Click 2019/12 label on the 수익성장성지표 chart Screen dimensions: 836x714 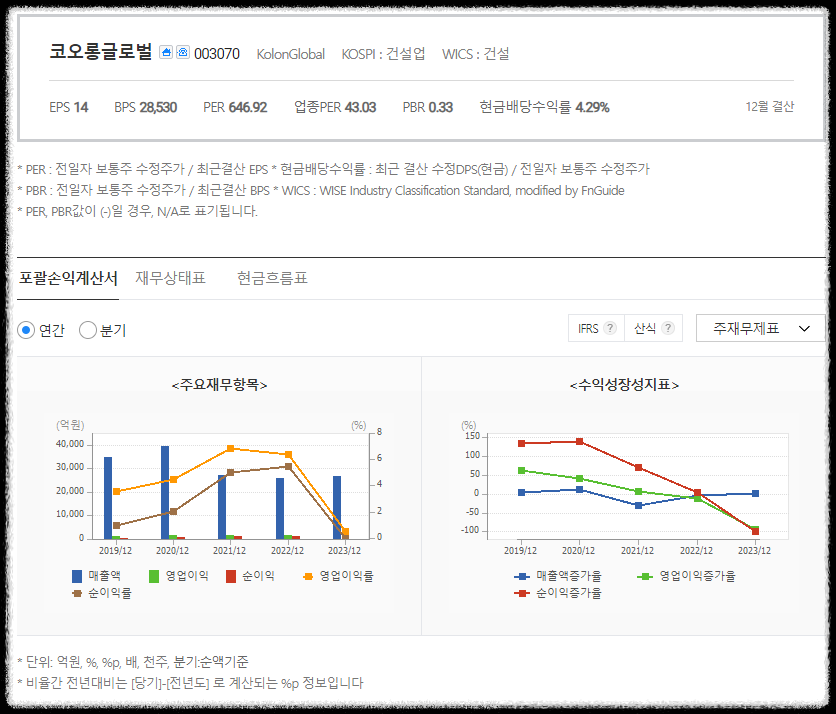pyautogui.click(x=520, y=550)
